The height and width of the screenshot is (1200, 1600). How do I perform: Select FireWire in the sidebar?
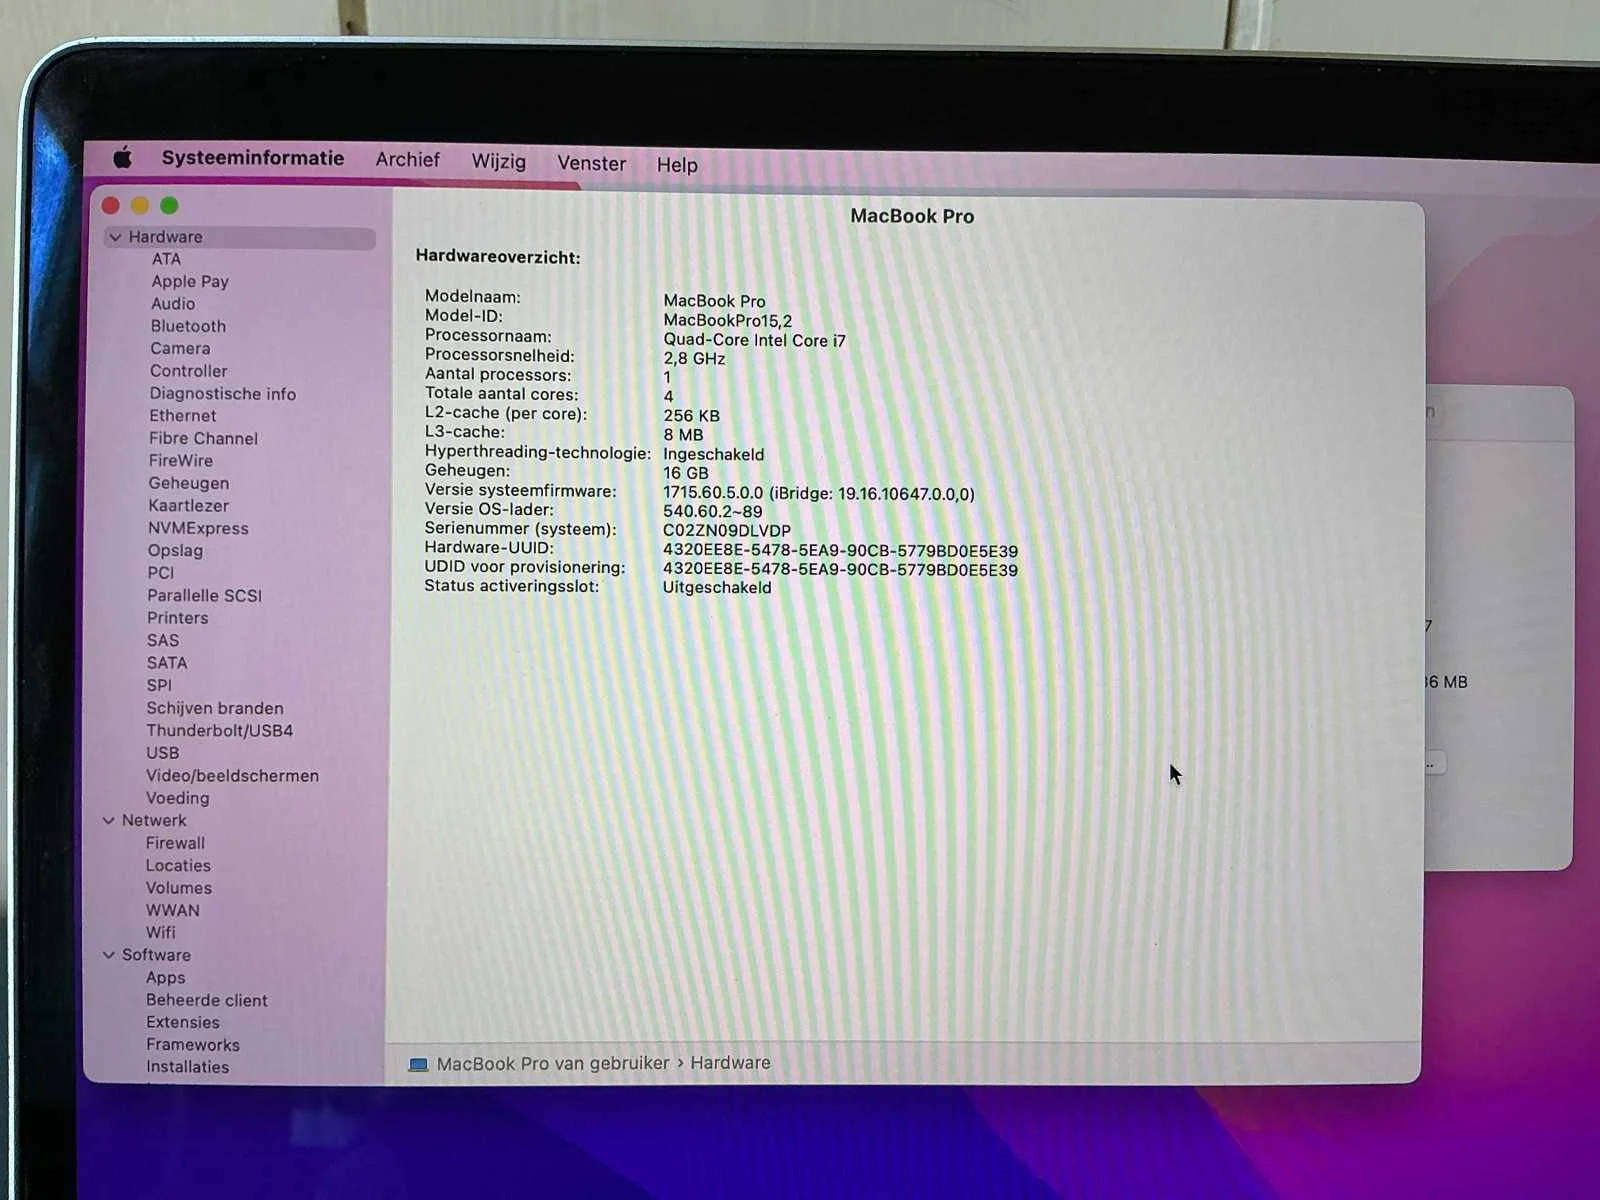point(181,461)
